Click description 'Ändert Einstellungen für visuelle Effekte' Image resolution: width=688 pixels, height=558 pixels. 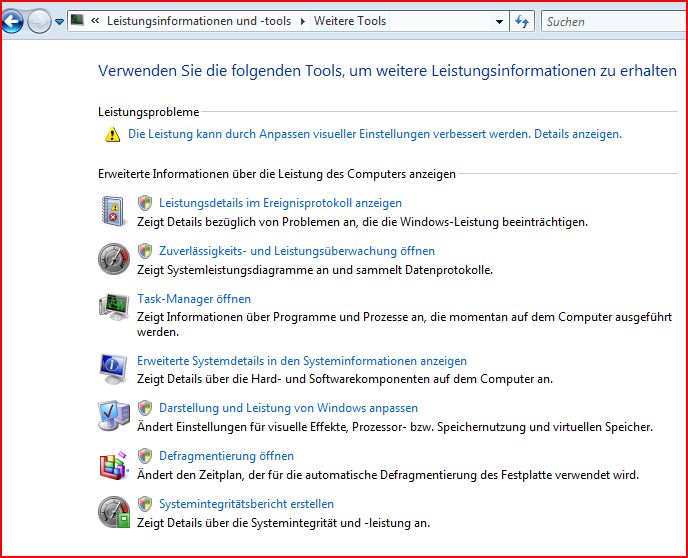395,427
